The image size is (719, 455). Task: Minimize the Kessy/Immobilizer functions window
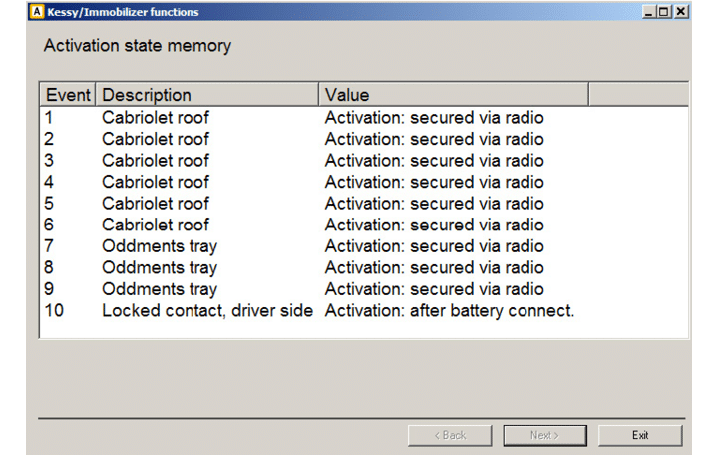pos(649,12)
